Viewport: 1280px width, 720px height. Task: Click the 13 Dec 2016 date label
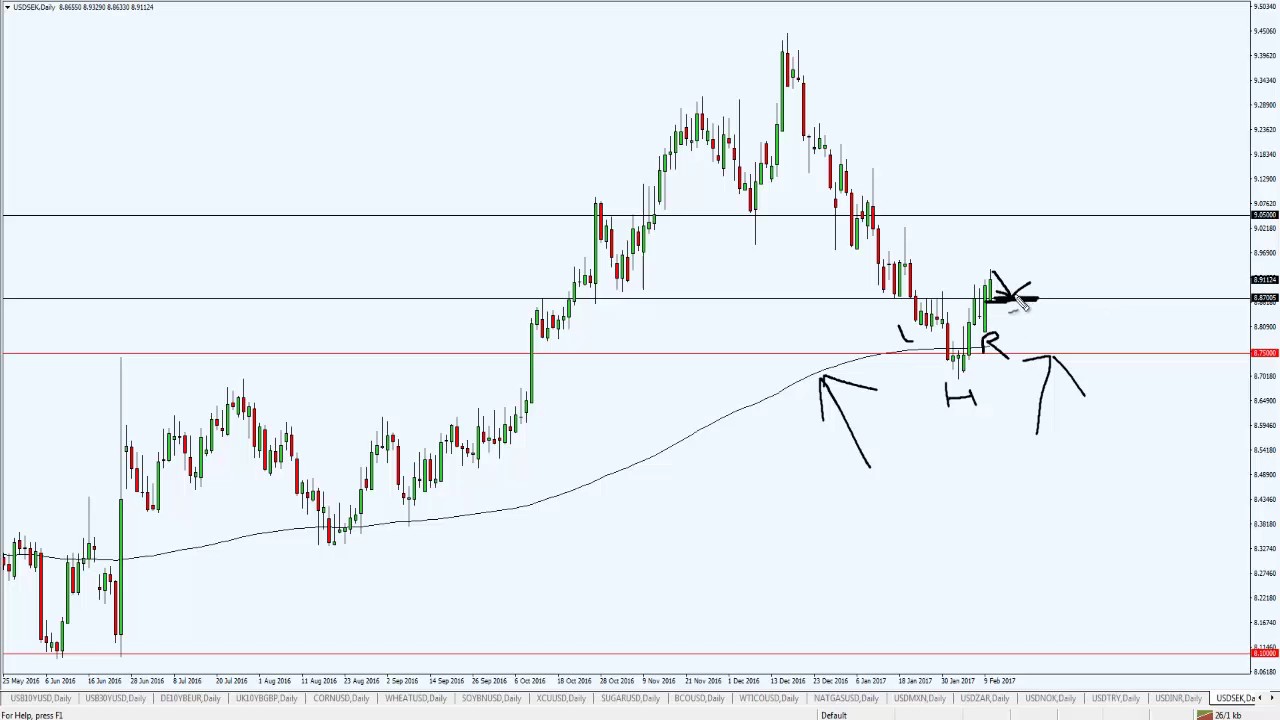coord(787,681)
